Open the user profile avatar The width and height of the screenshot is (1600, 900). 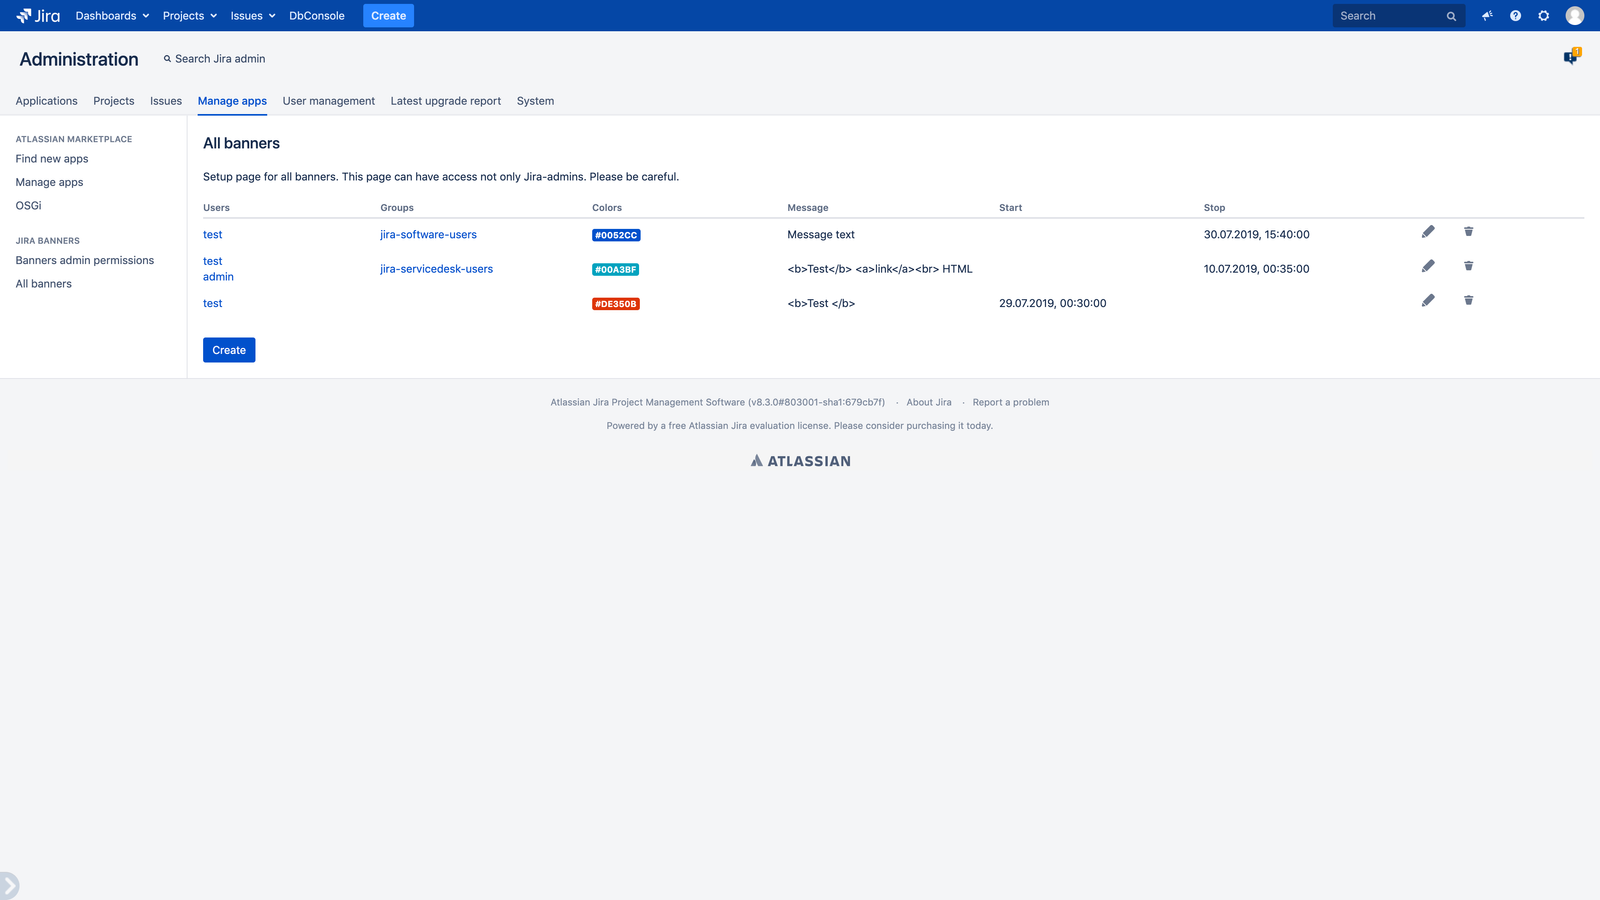click(1575, 16)
